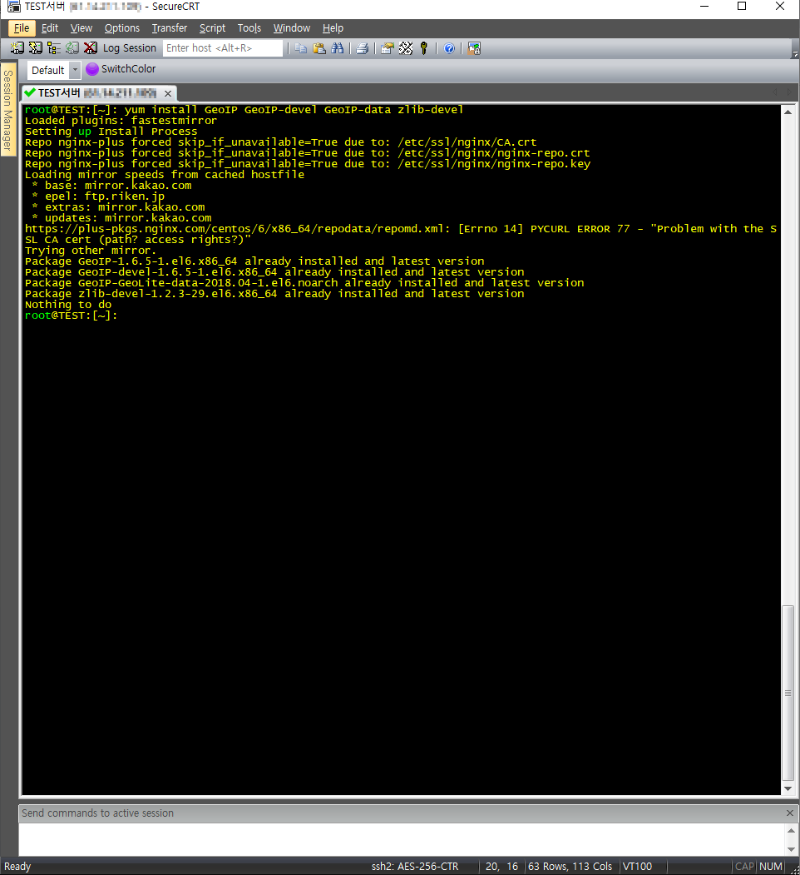Image resolution: width=800 pixels, height=875 pixels.
Task: Click the Enter host input field
Action: coord(222,48)
